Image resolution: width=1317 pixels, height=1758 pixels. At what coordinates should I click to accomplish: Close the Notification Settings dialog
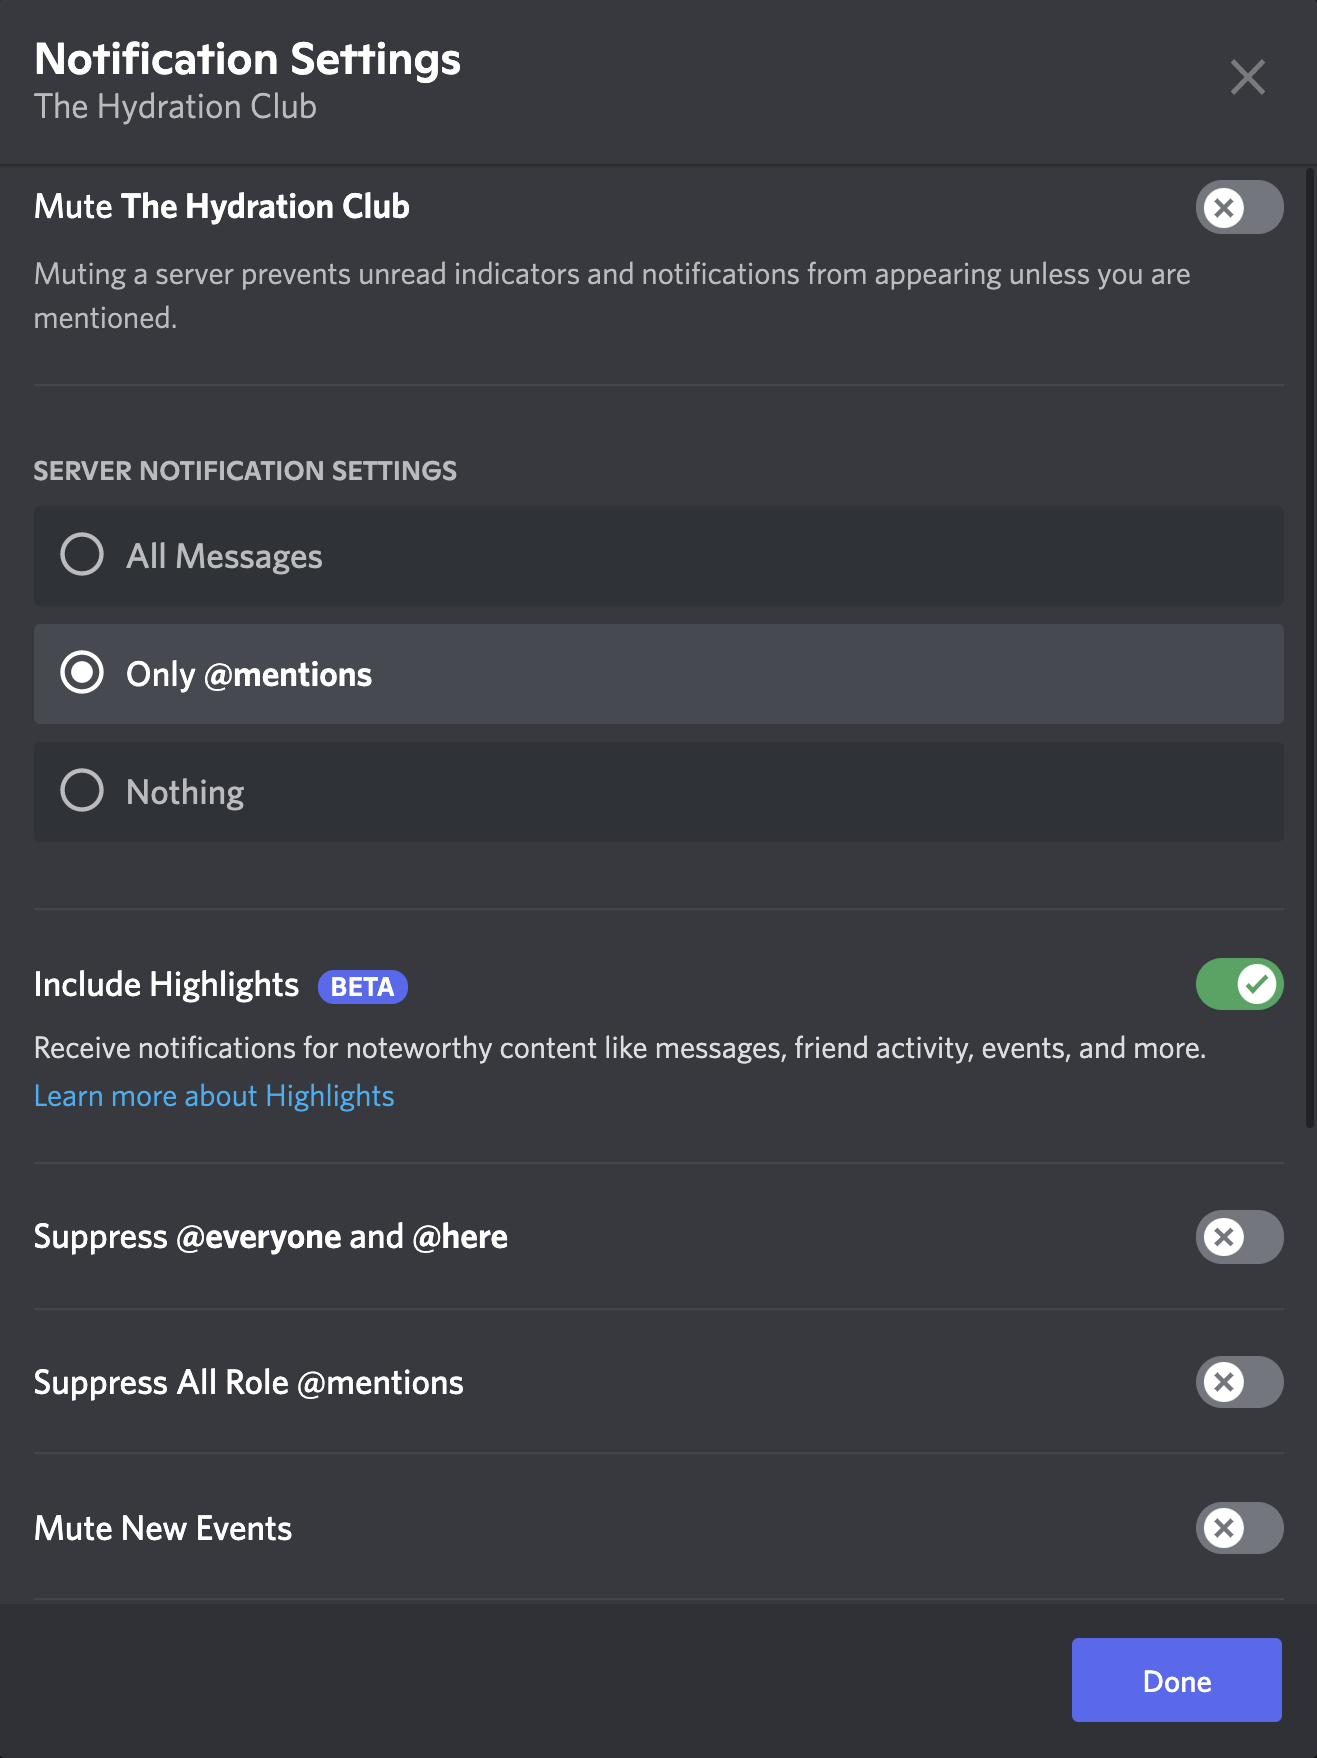(1247, 77)
